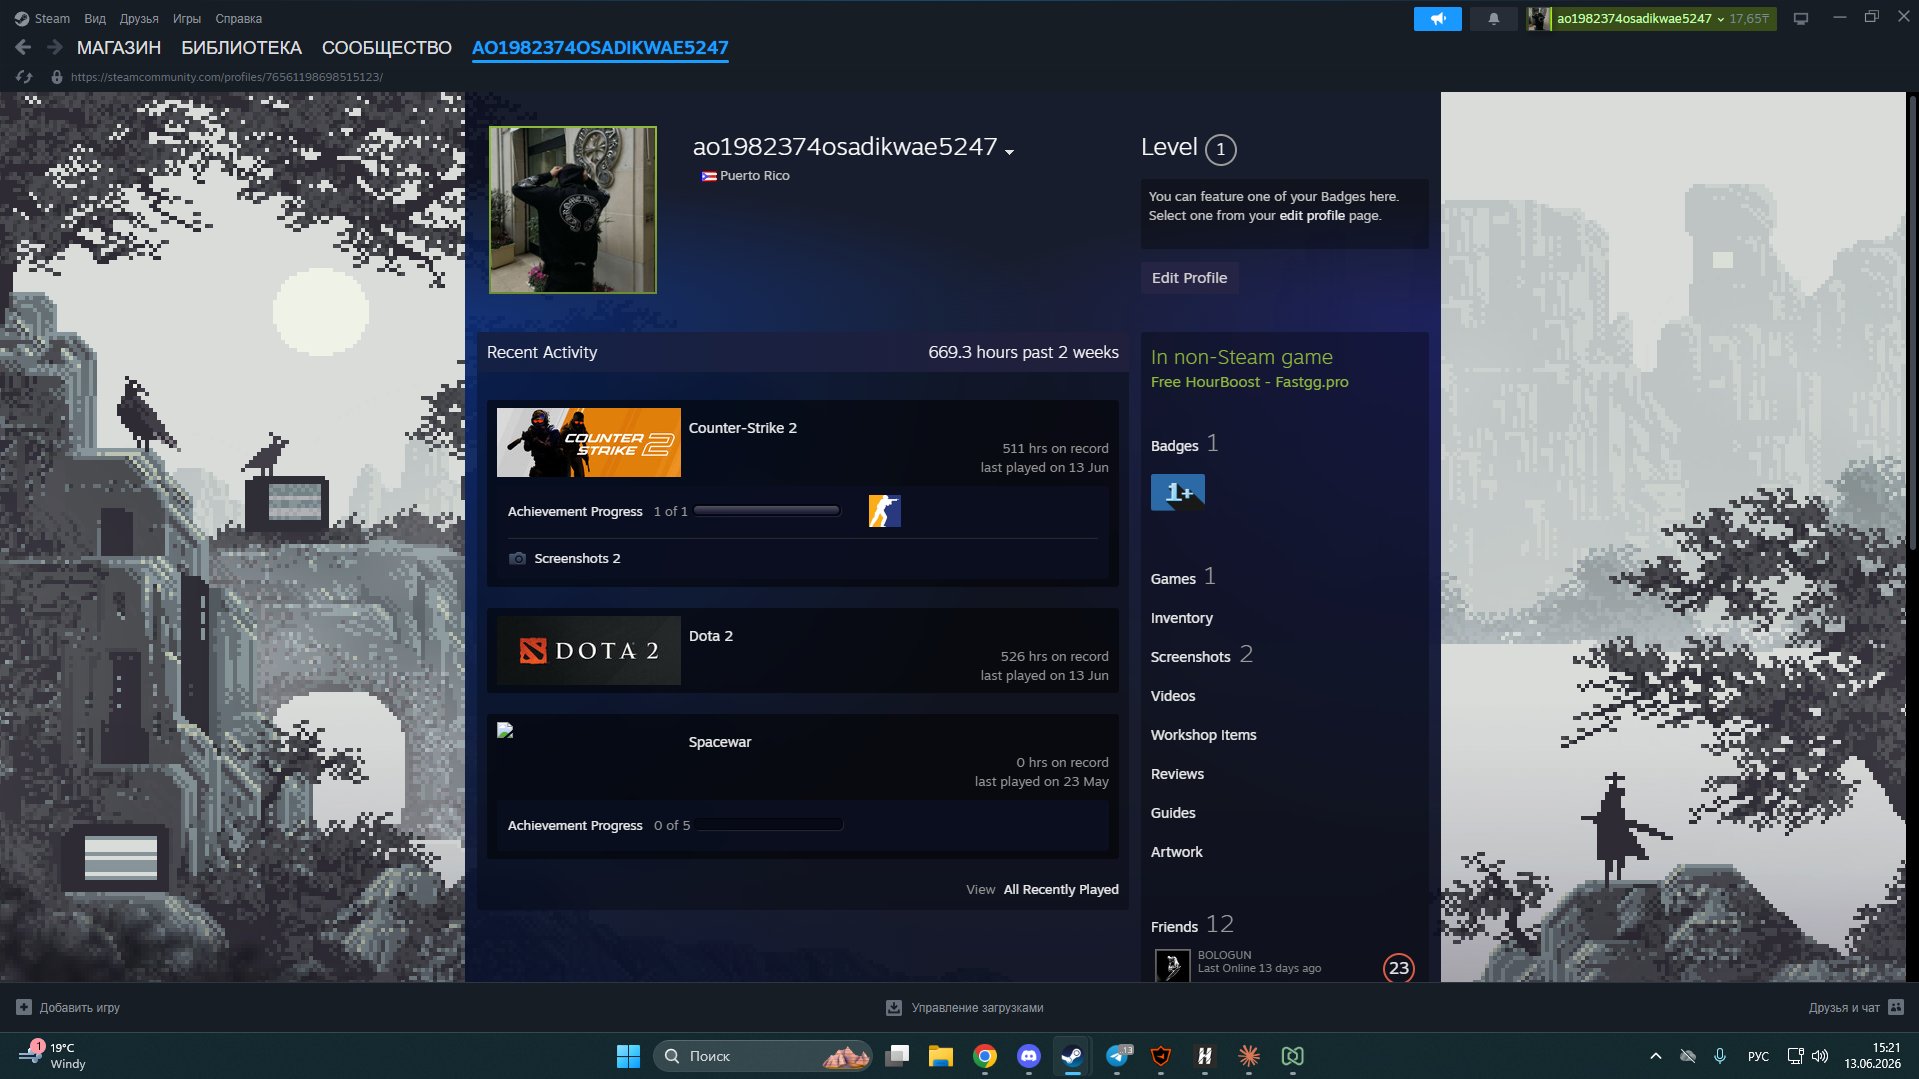This screenshot has width=1919, height=1079.
Task: Click the camera icon next to Screenshots 2
Action: click(x=517, y=559)
